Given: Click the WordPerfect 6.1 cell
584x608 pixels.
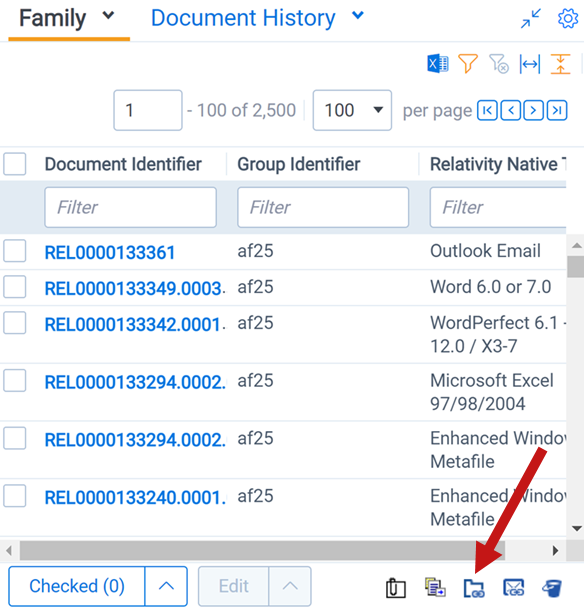Looking at the screenshot, I should [498, 334].
